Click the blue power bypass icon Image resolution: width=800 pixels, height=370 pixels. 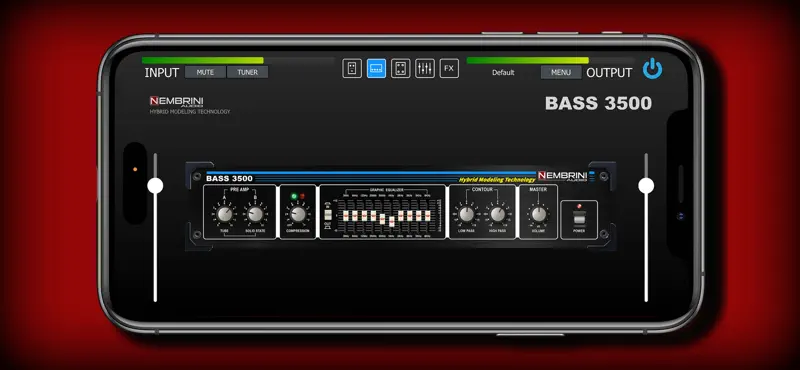tap(652, 68)
